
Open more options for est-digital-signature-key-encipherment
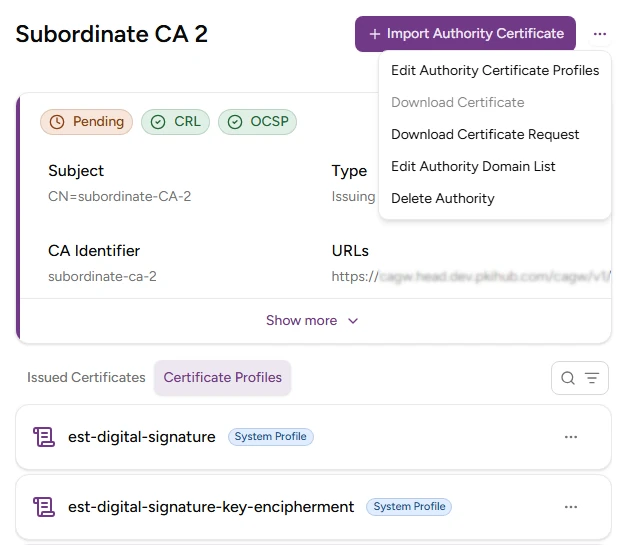point(571,507)
